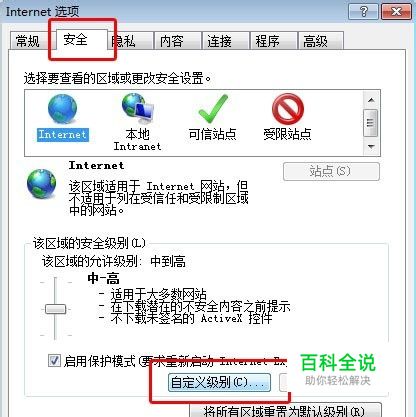Click the zone list scroll up arrow
The image size is (416, 417).
(x=371, y=100)
